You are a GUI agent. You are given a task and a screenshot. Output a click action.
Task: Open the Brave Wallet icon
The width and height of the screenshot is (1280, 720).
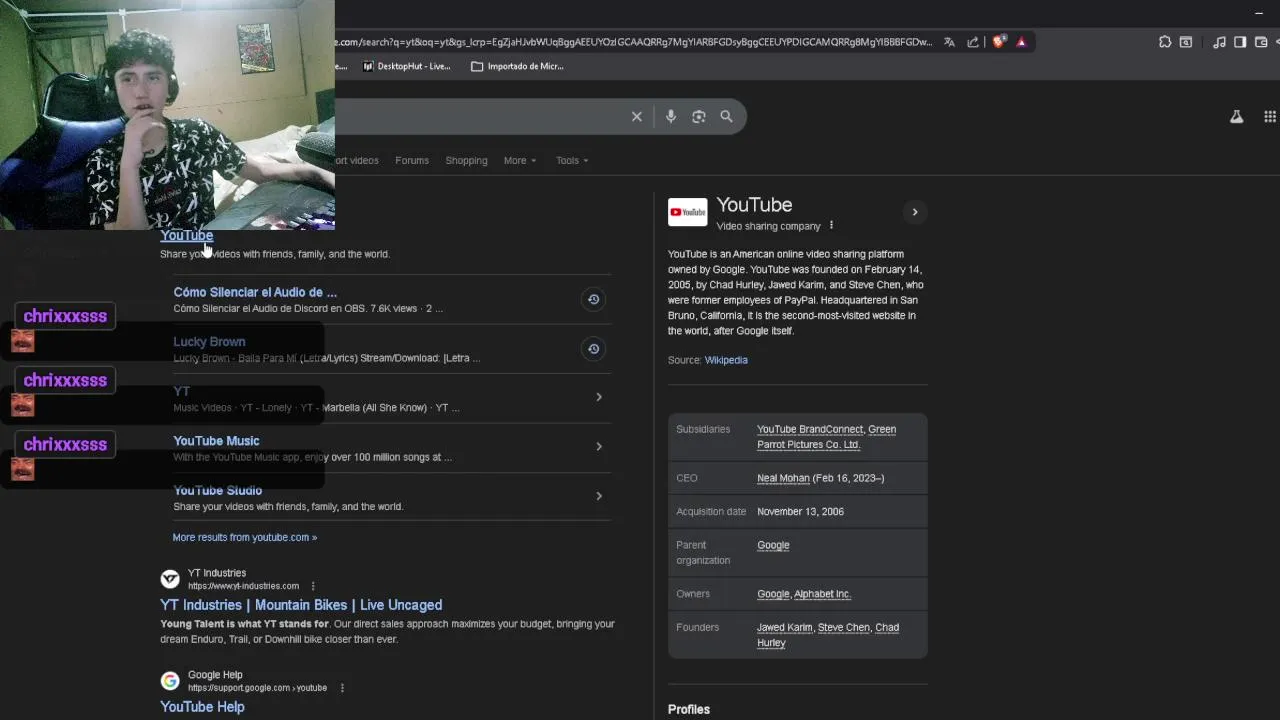point(1261,42)
